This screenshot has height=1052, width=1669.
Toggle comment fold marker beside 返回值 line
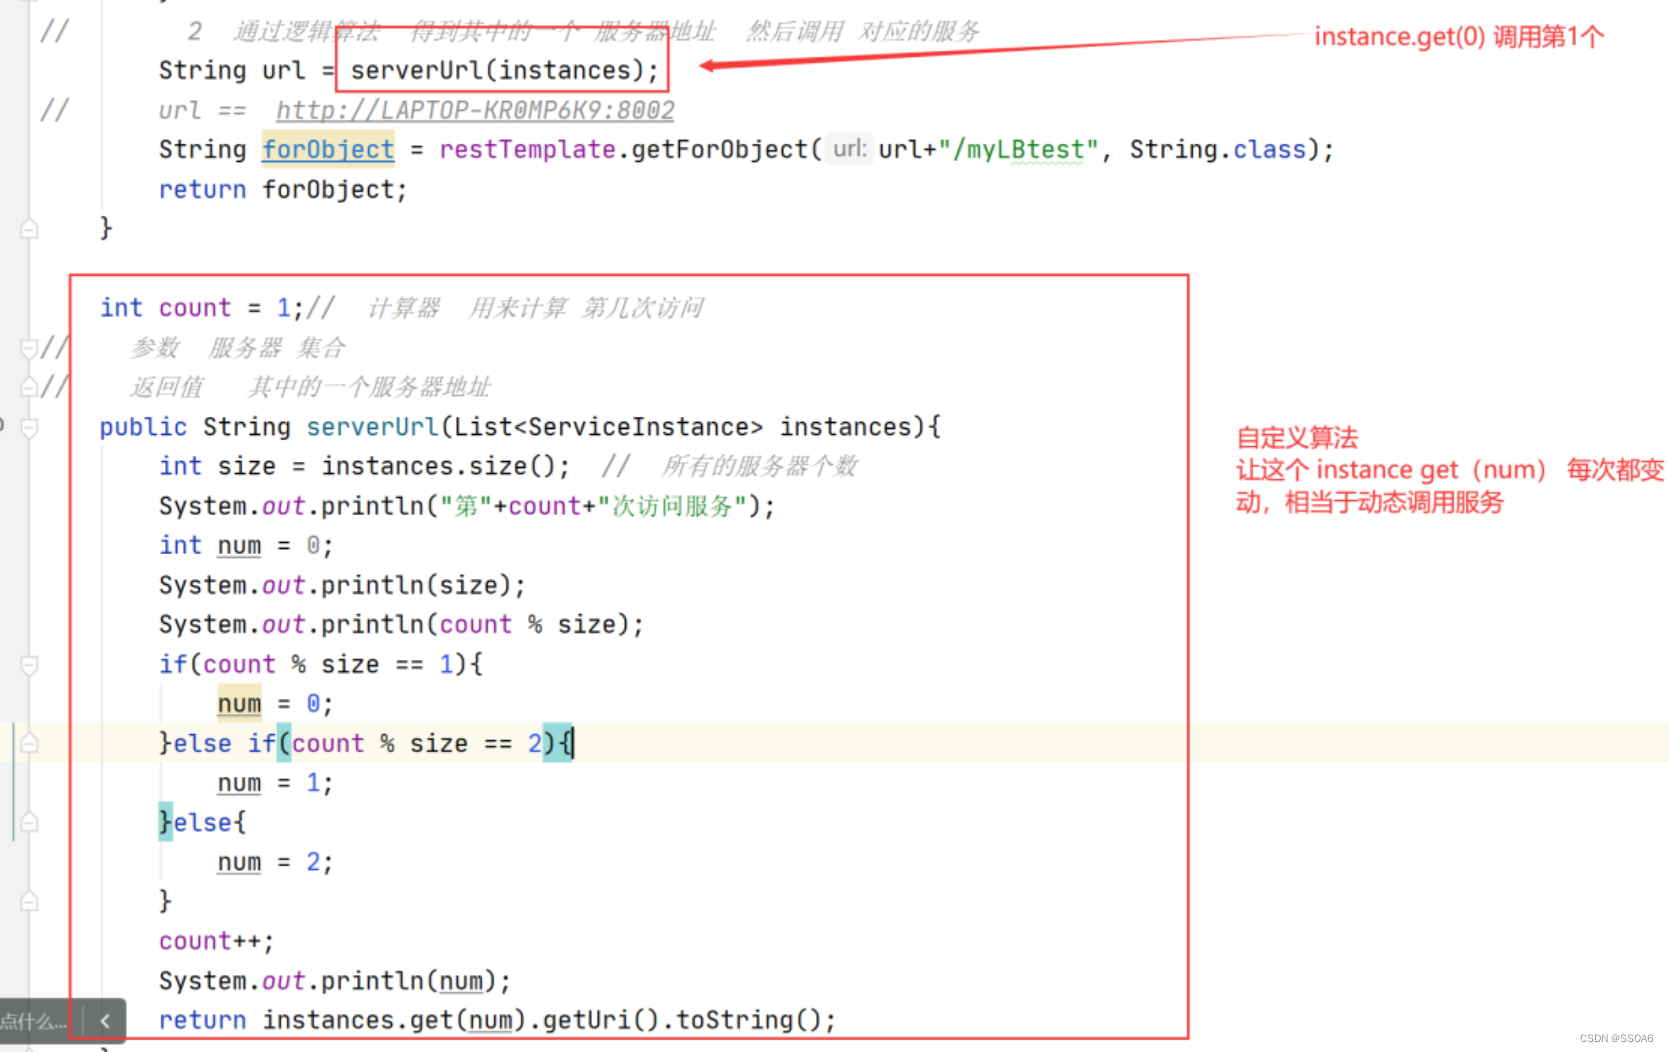pos(30,387)
